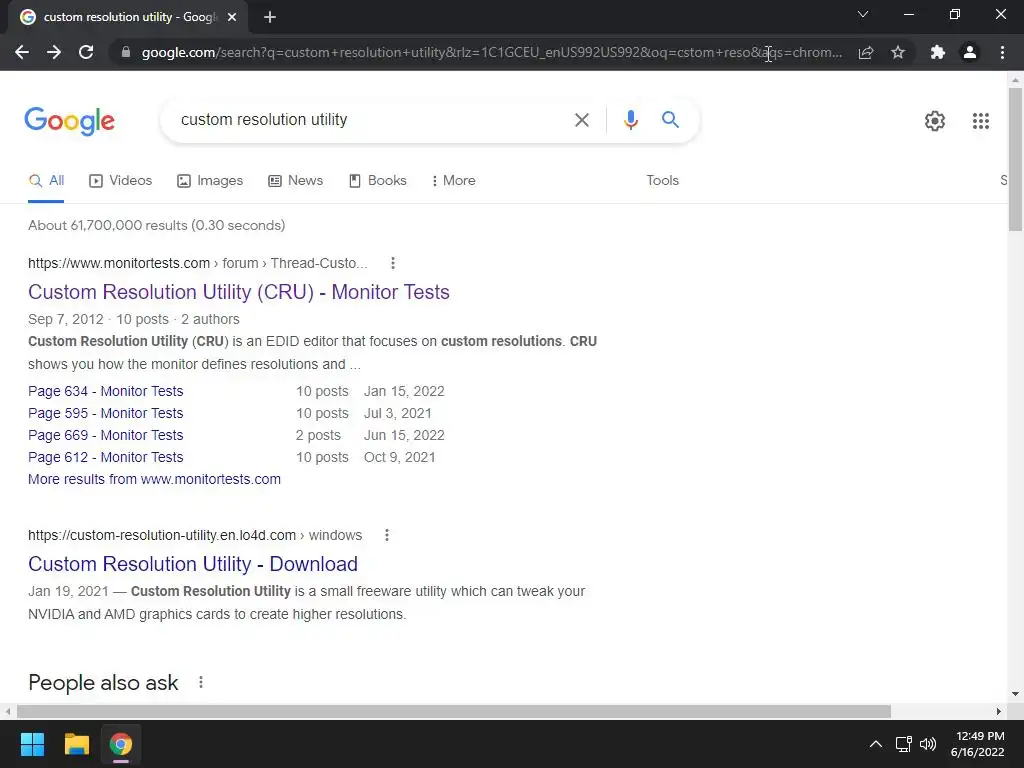Open Page 634 - Monitor Tests link
This screenshot has height=768, width=1024.
pos(106,391)
